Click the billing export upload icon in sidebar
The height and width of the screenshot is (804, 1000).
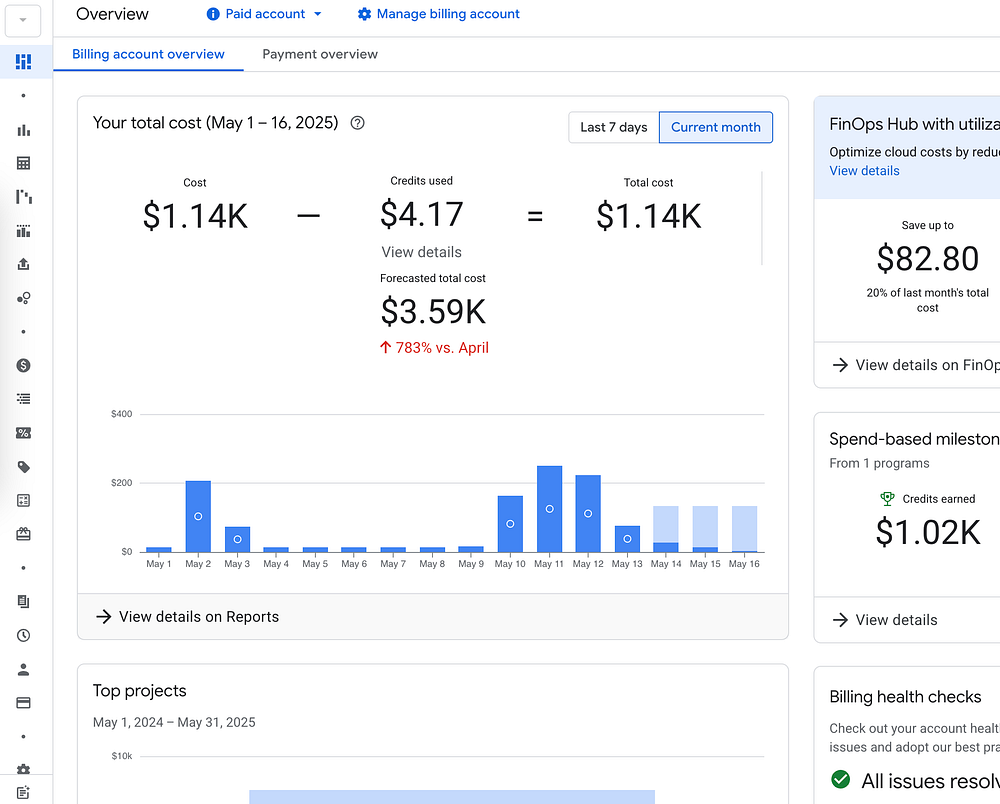pos(24,264)
